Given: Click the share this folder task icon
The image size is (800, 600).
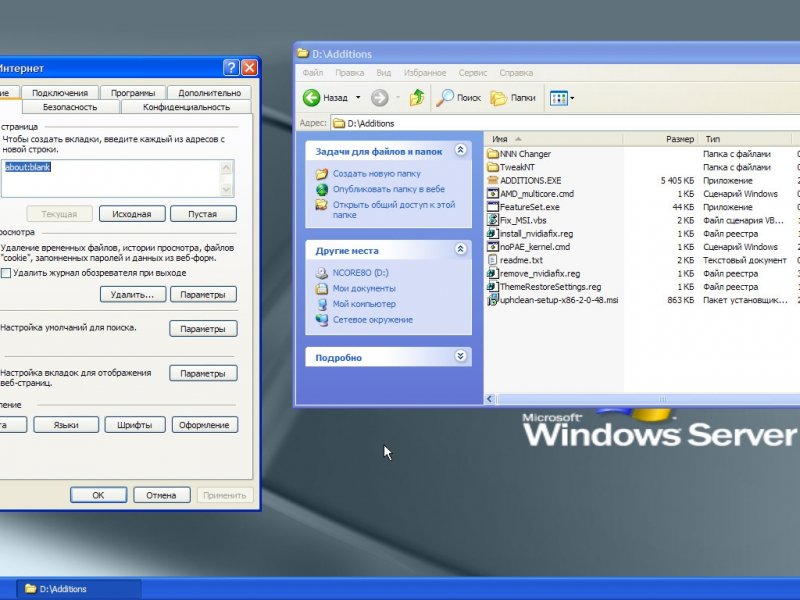Looking at the screenshot, I should click(x=321, y=205).
